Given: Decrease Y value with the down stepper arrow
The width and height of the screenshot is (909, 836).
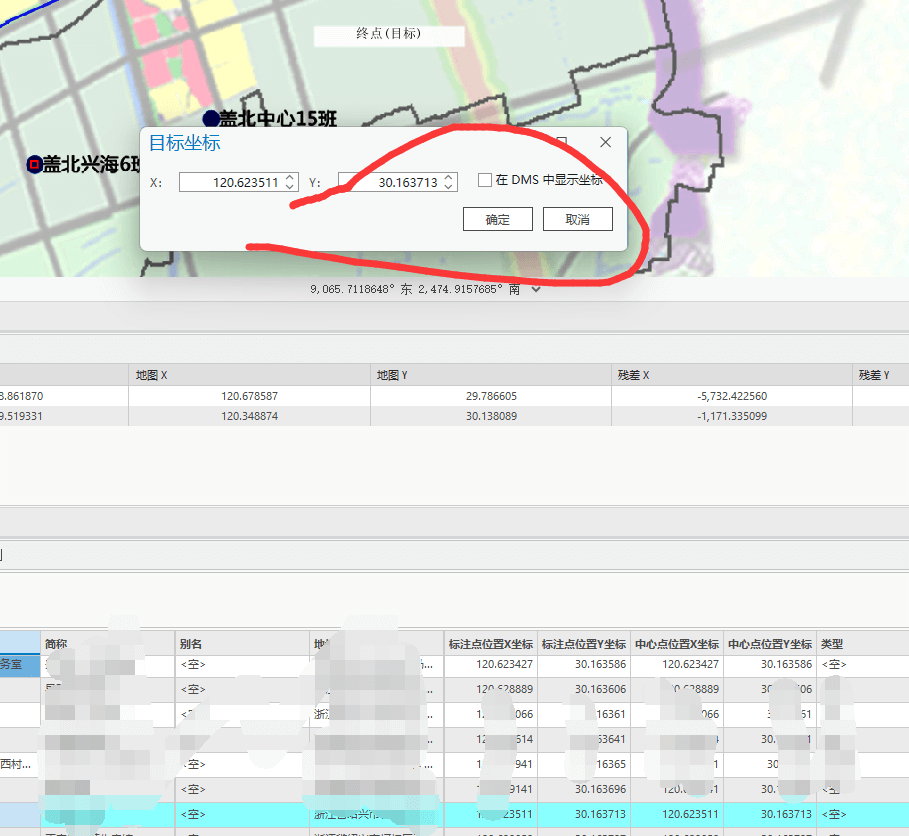Looking at the screenshot, I should point(450,187).
